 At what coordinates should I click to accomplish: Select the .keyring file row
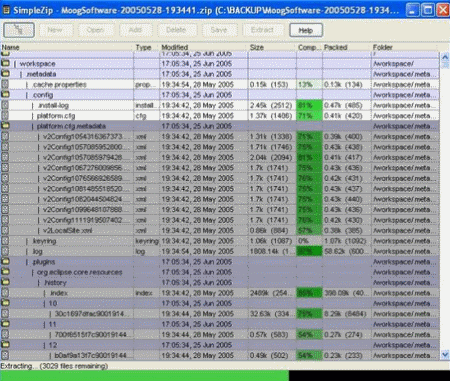point(219,241)
